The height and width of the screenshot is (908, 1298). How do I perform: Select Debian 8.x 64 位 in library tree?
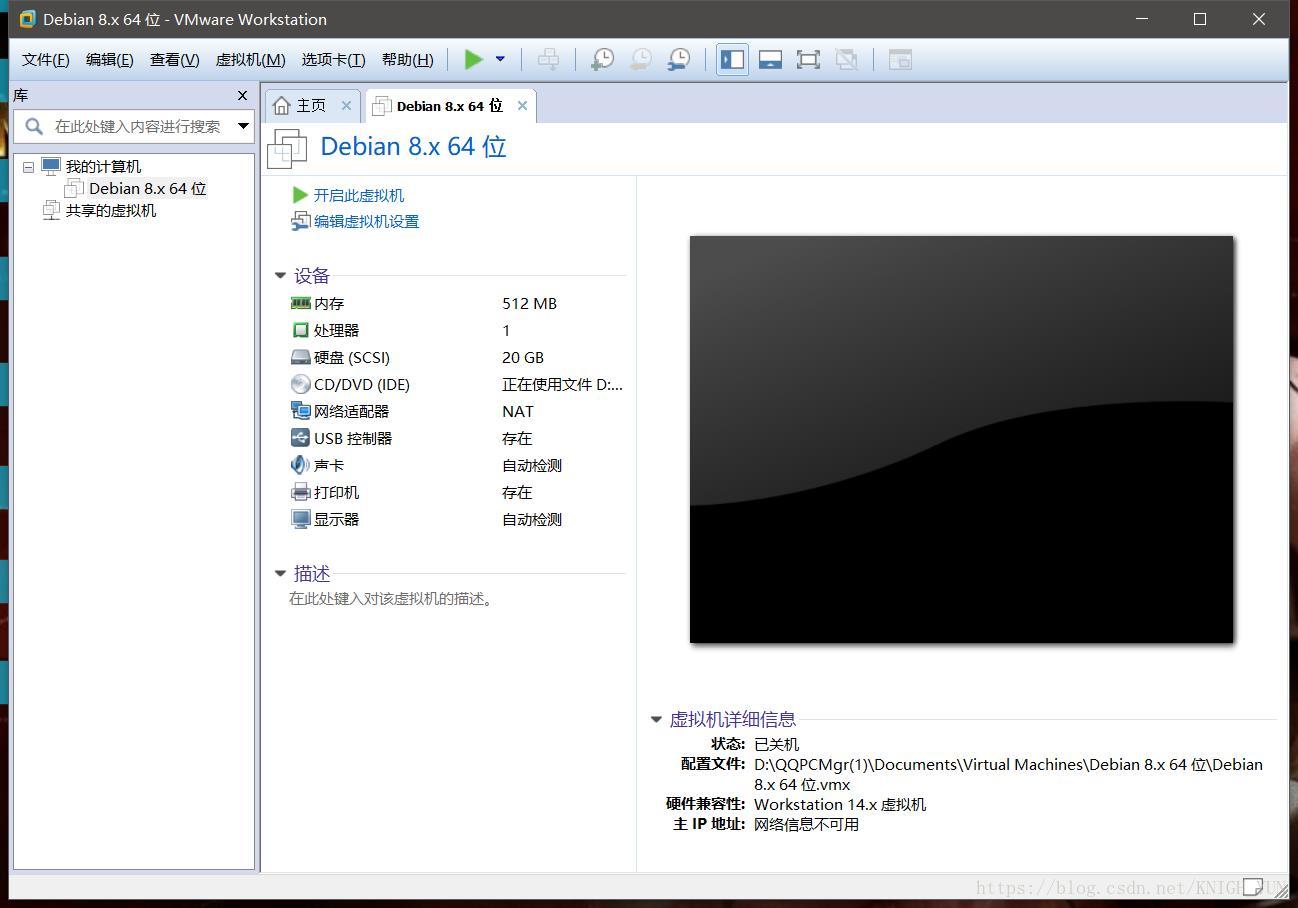147,189
